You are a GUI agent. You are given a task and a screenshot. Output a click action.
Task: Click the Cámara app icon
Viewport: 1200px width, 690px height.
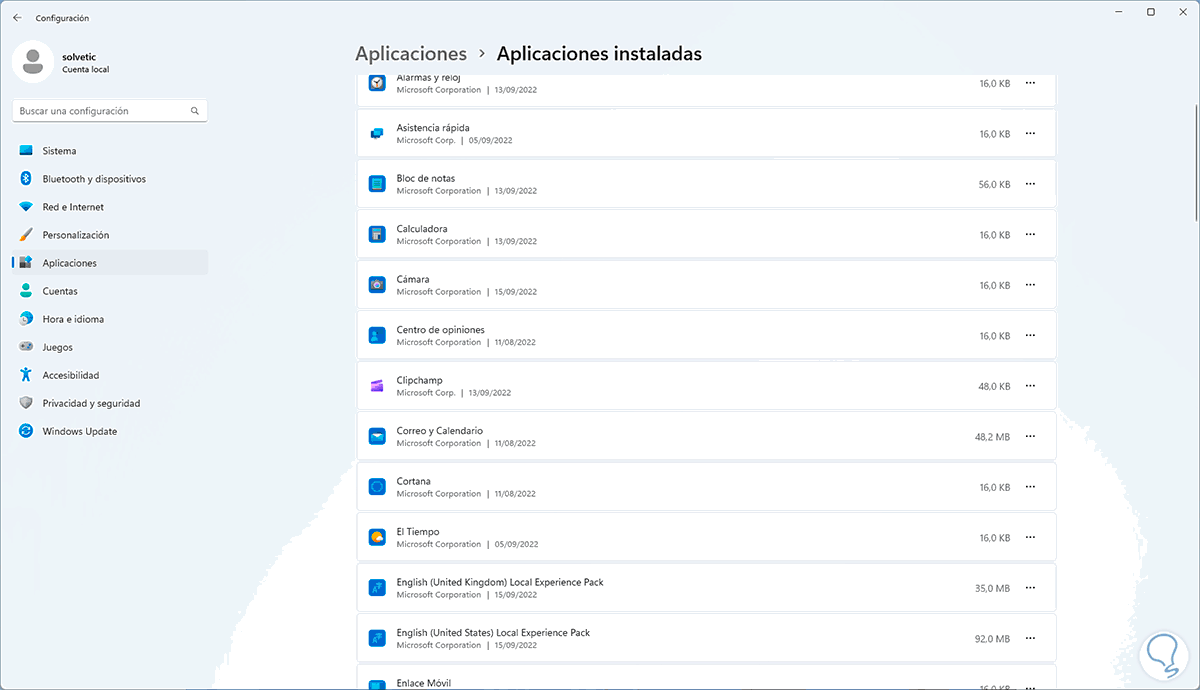pos(377,285)
